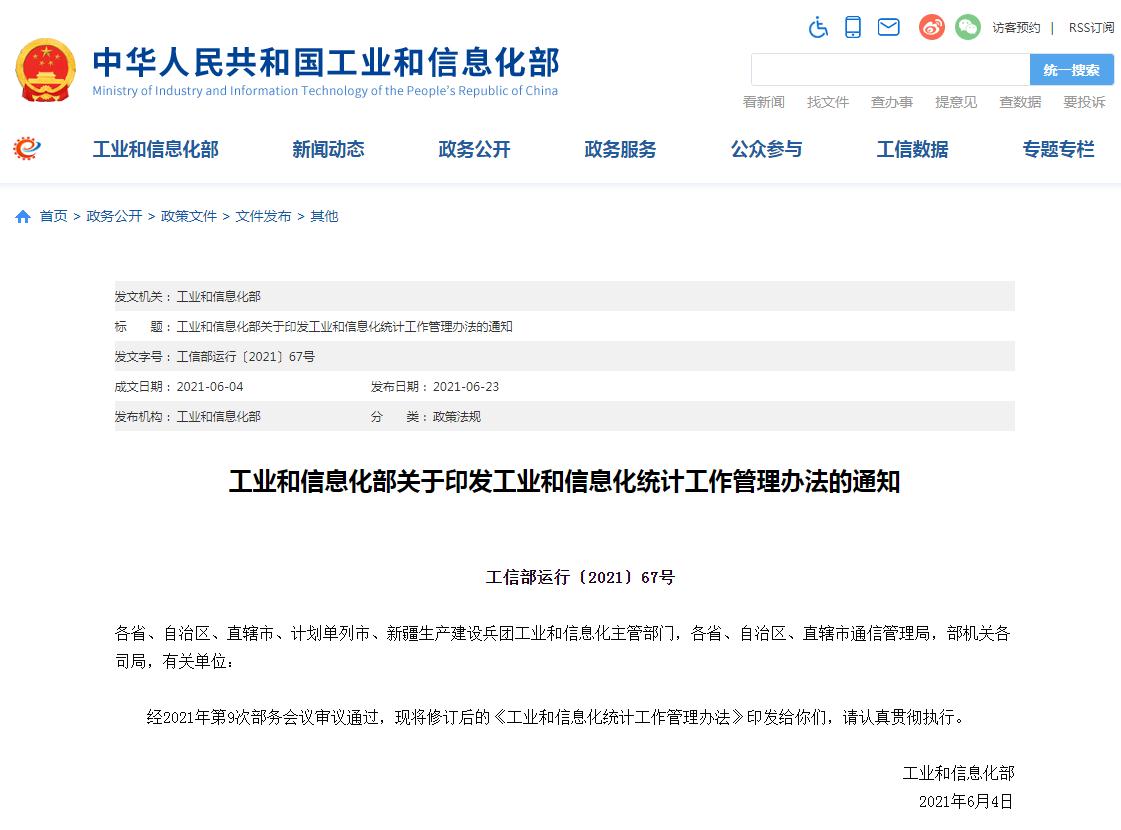Open the 访客预约 link
This screenshot has height=830, width=1121.
1016,28
